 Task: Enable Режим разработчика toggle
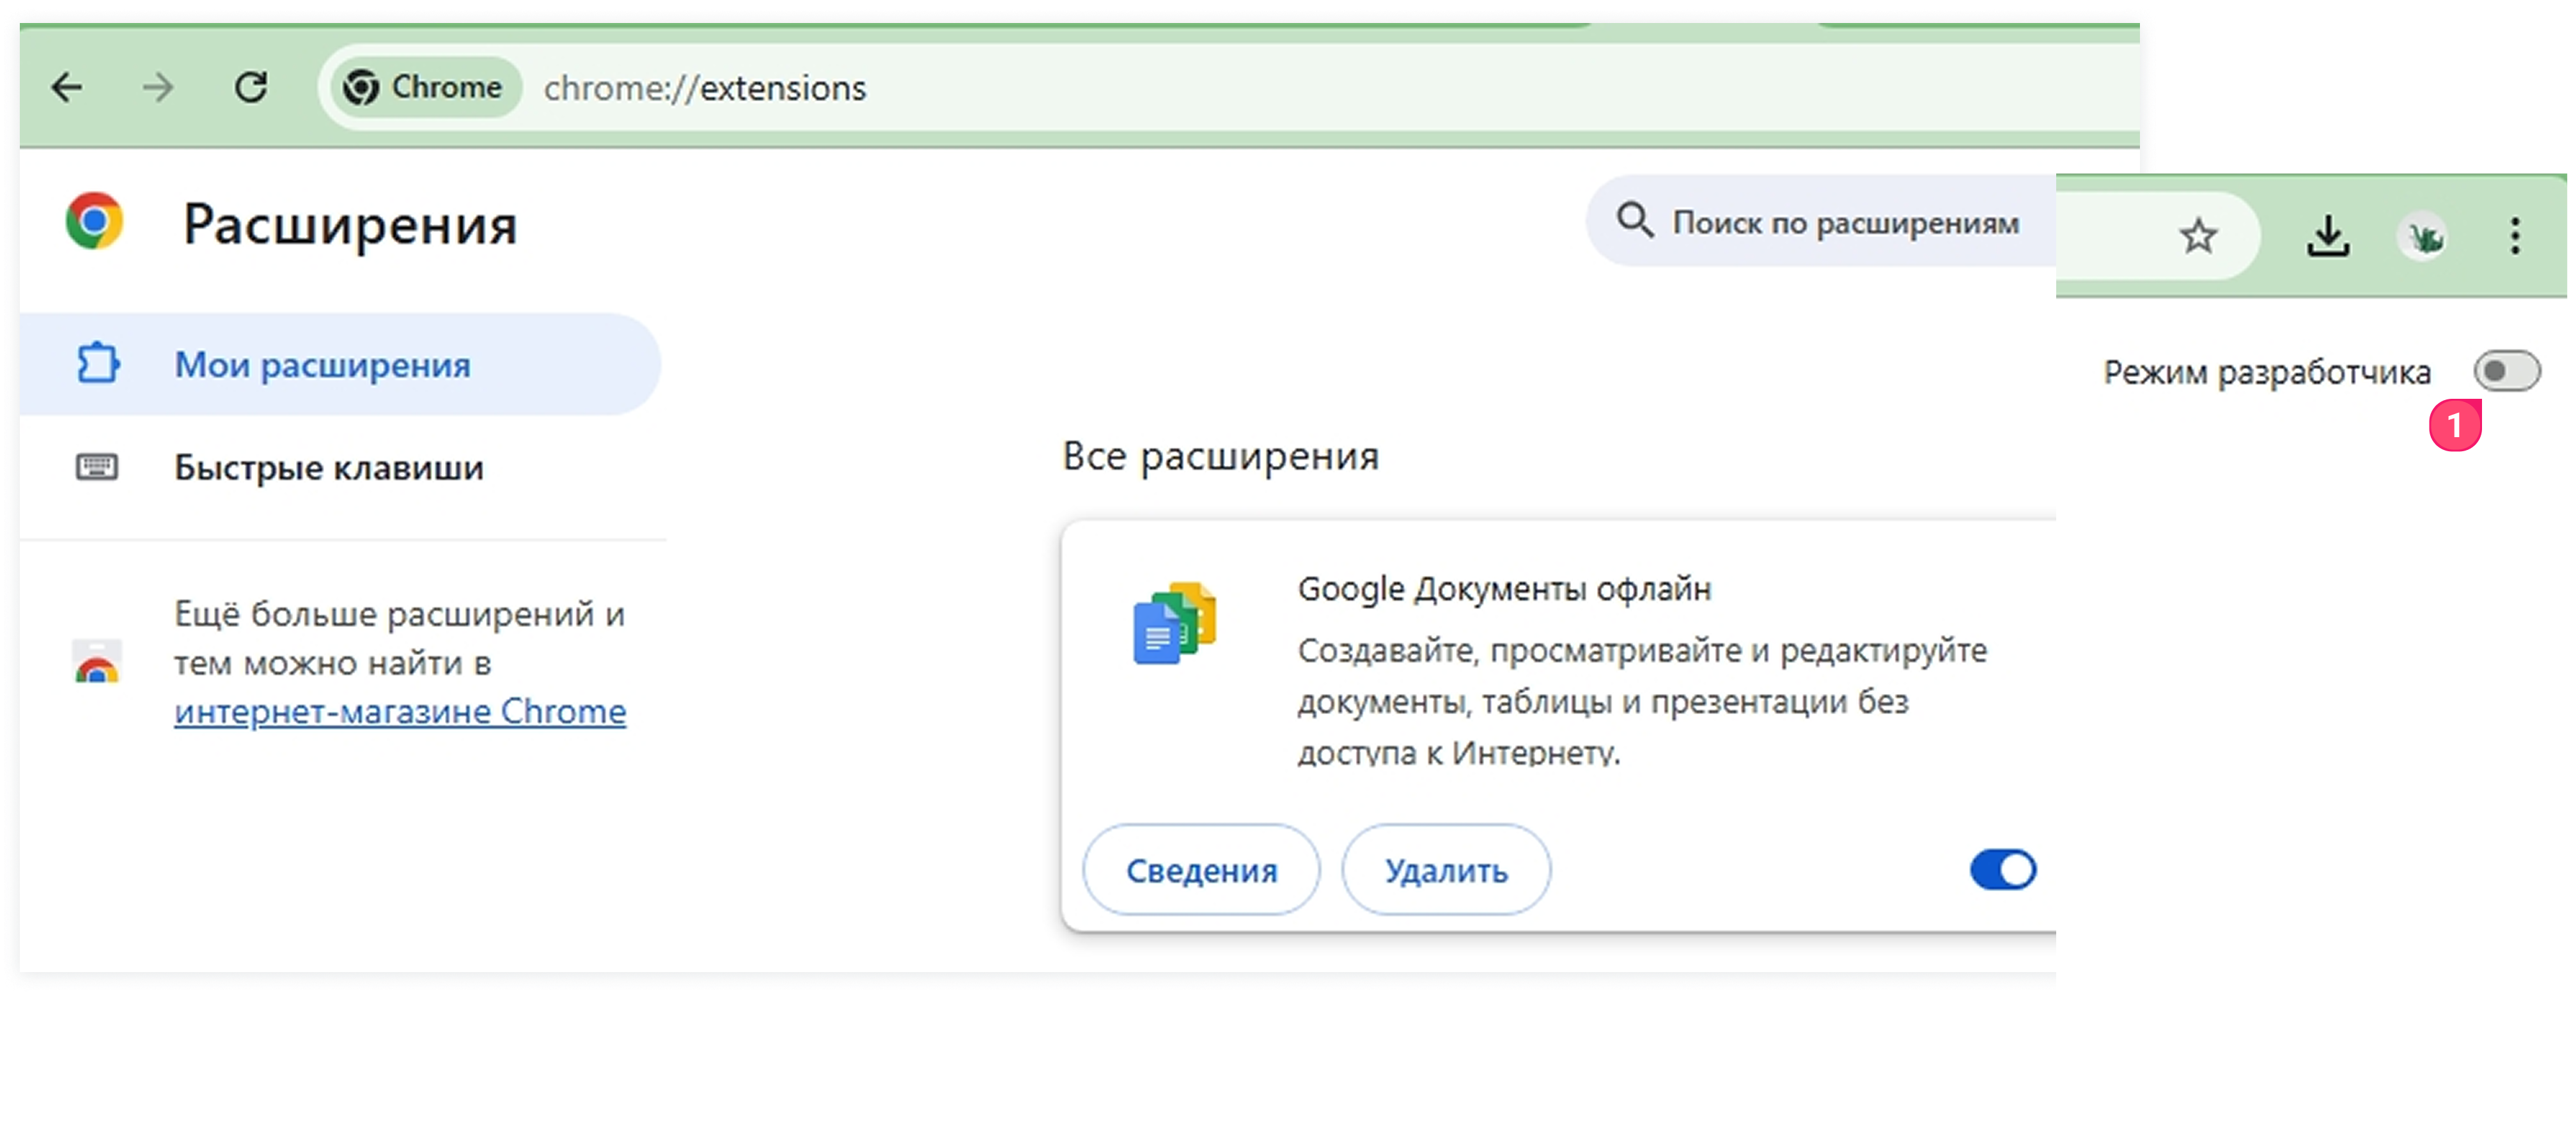click(x=2506, y=372)
